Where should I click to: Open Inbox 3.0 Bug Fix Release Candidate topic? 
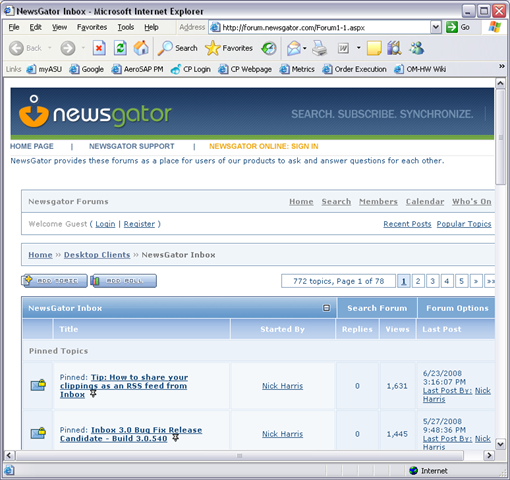coord(131,434)
